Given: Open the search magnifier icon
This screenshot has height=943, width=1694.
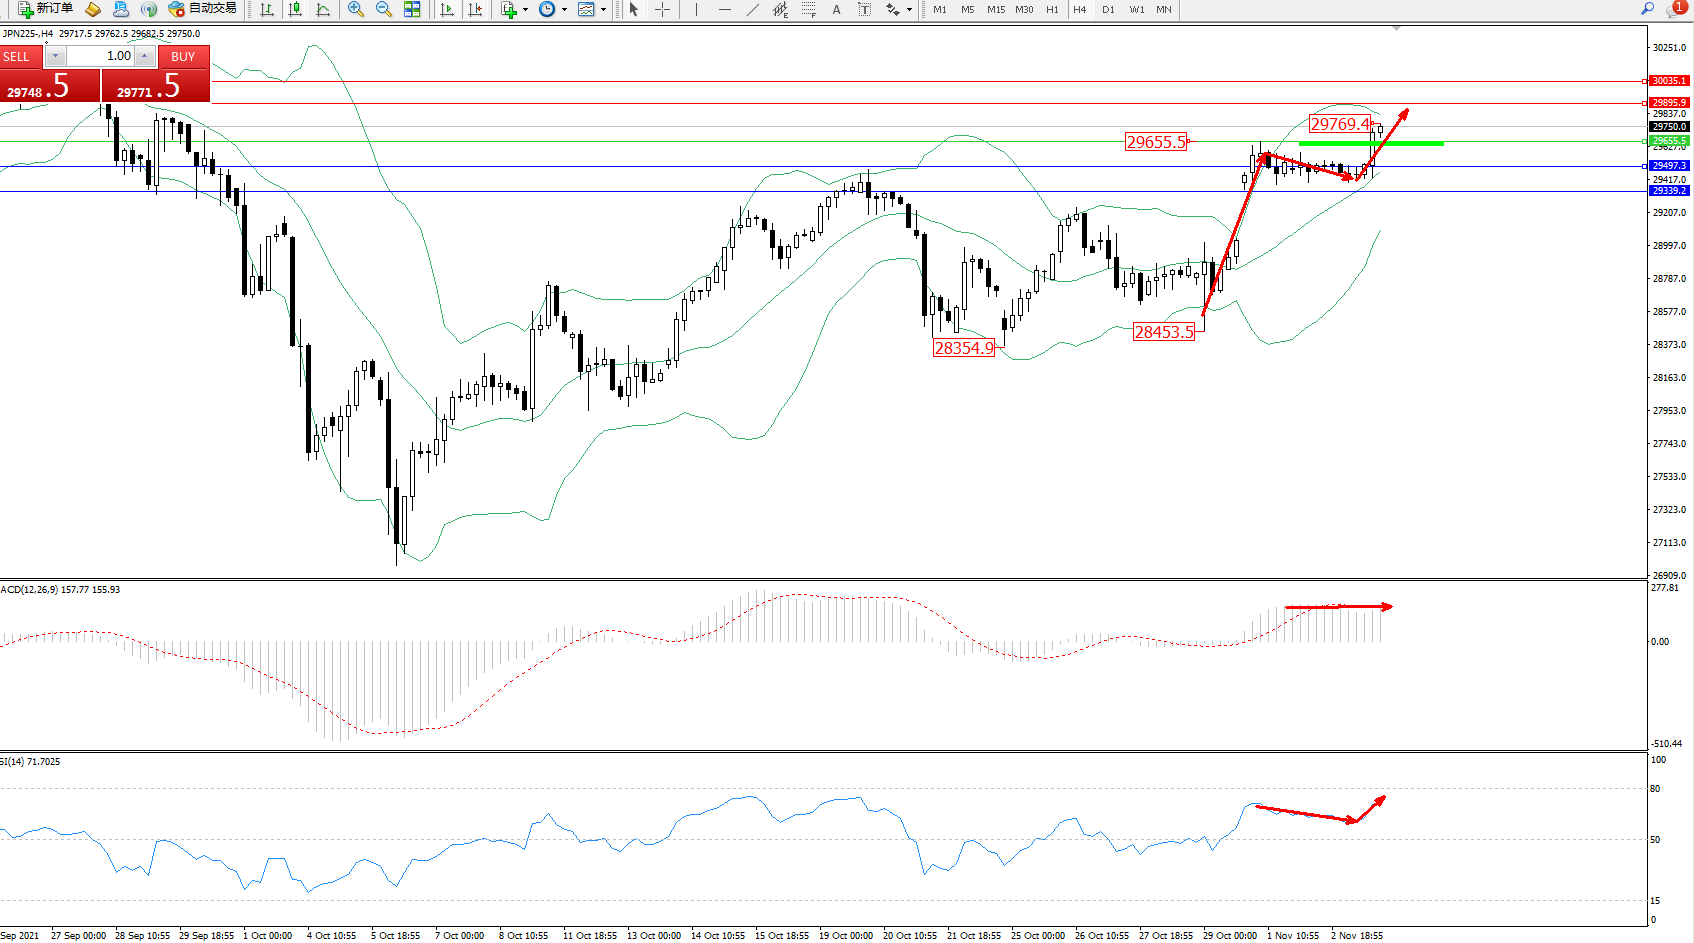Looking at the screenshot, I should (x=1647, y=9).
